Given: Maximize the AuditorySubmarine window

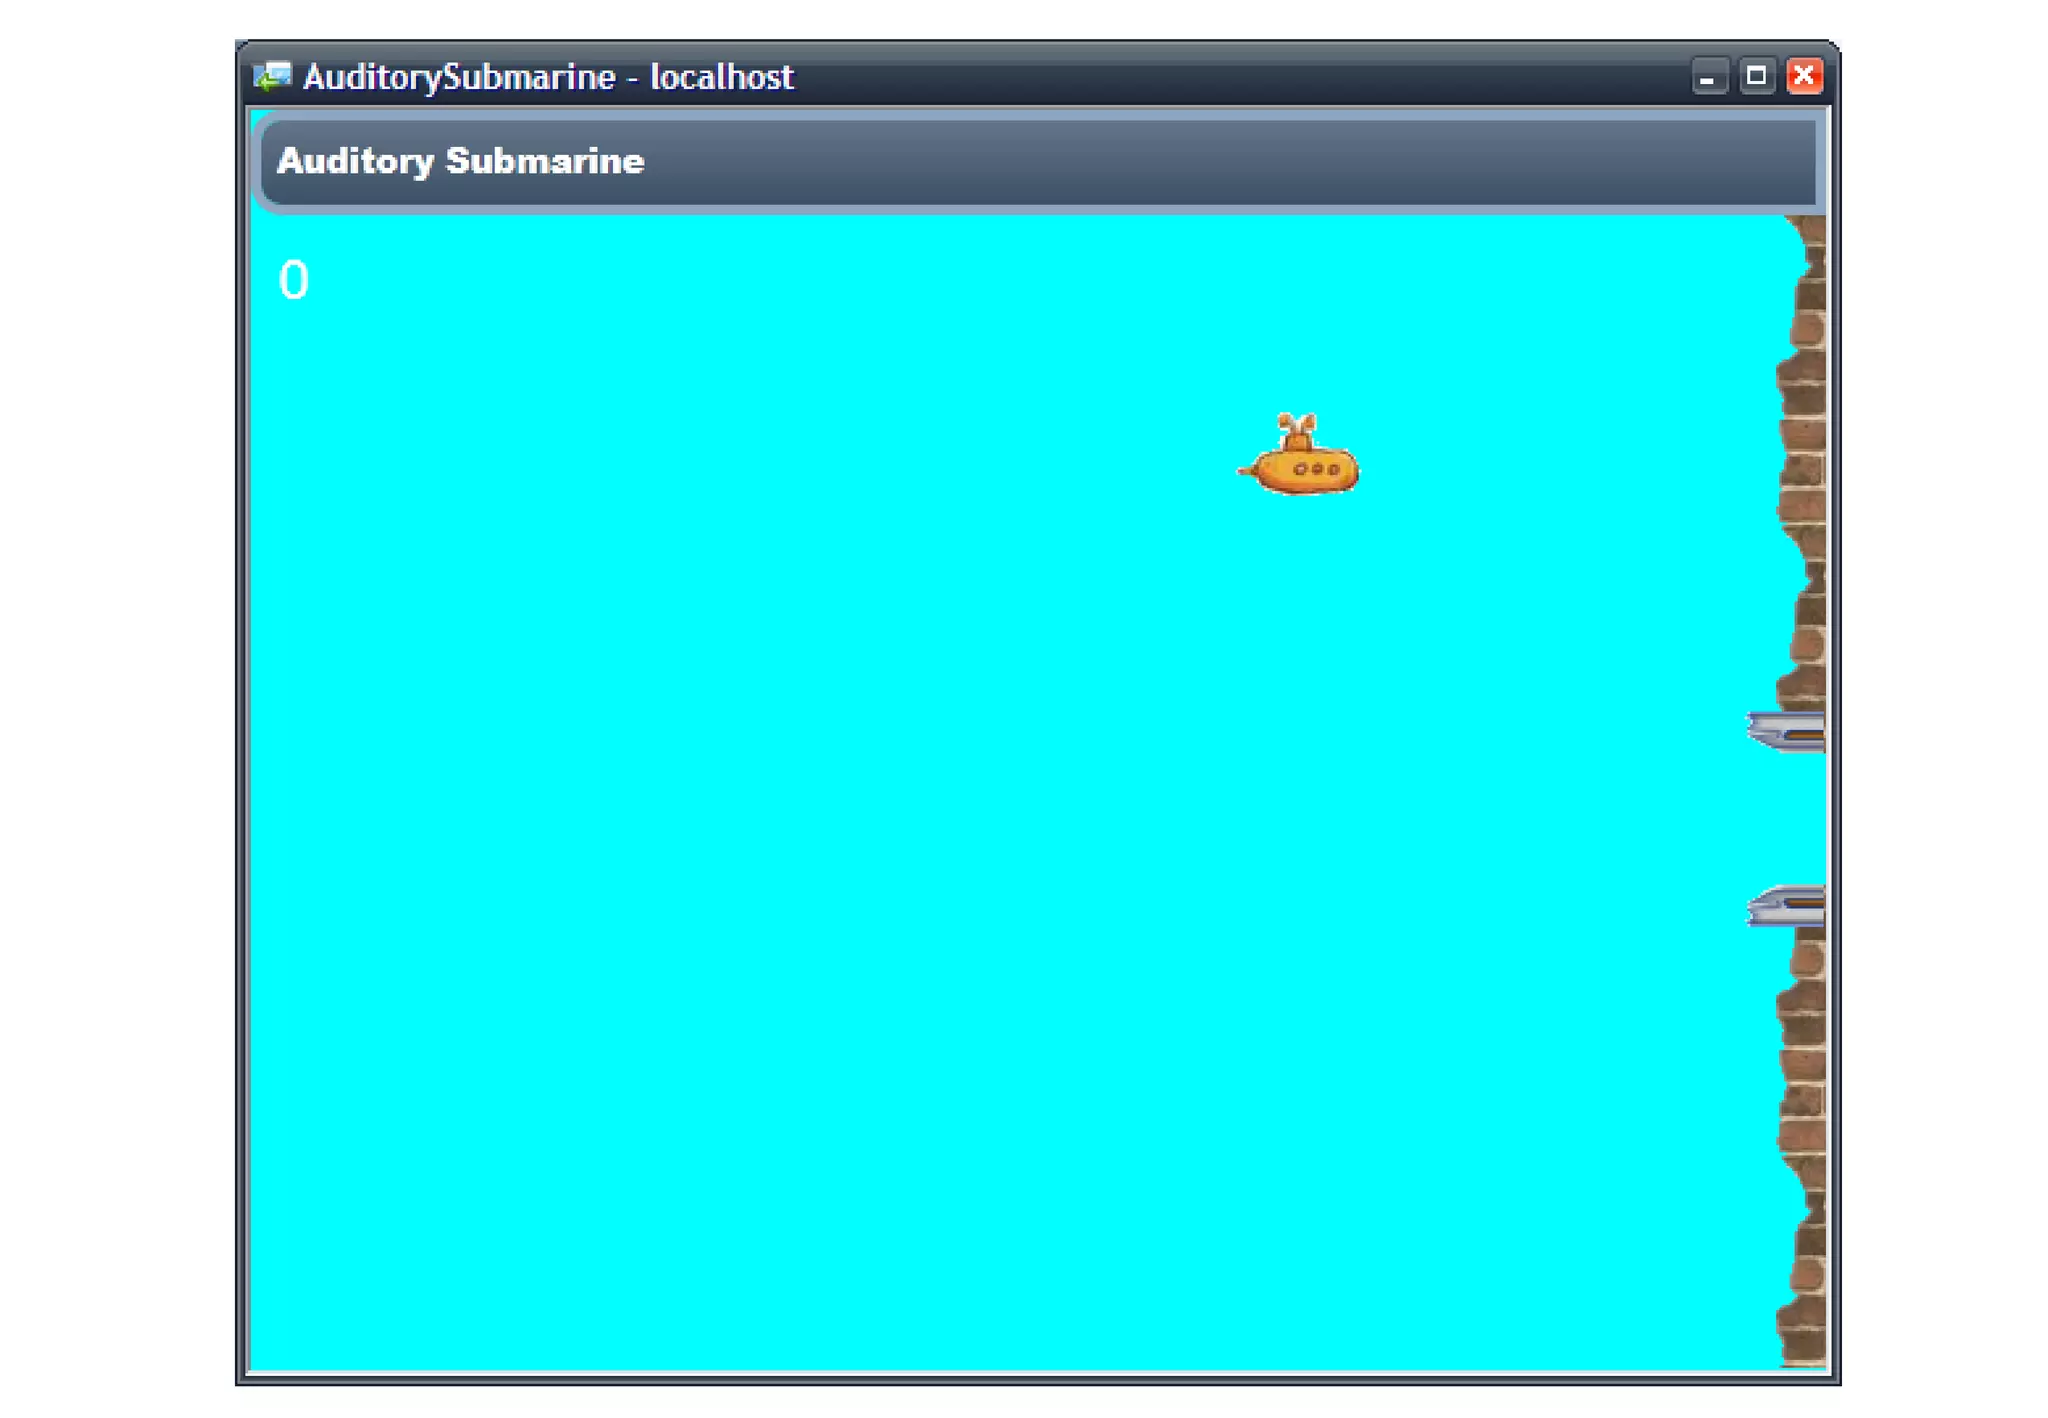Looking at the screenshot, I should pyautogui.click(x=1756, y=77).
